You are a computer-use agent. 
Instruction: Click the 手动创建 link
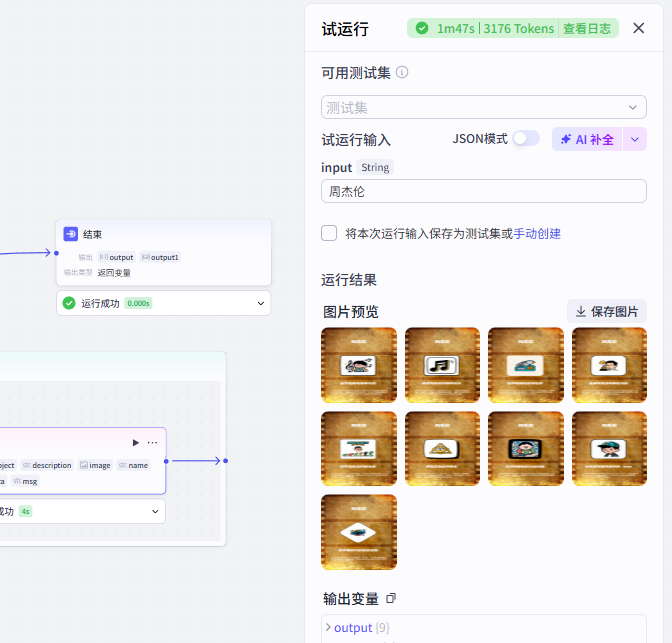click(537, 234)
